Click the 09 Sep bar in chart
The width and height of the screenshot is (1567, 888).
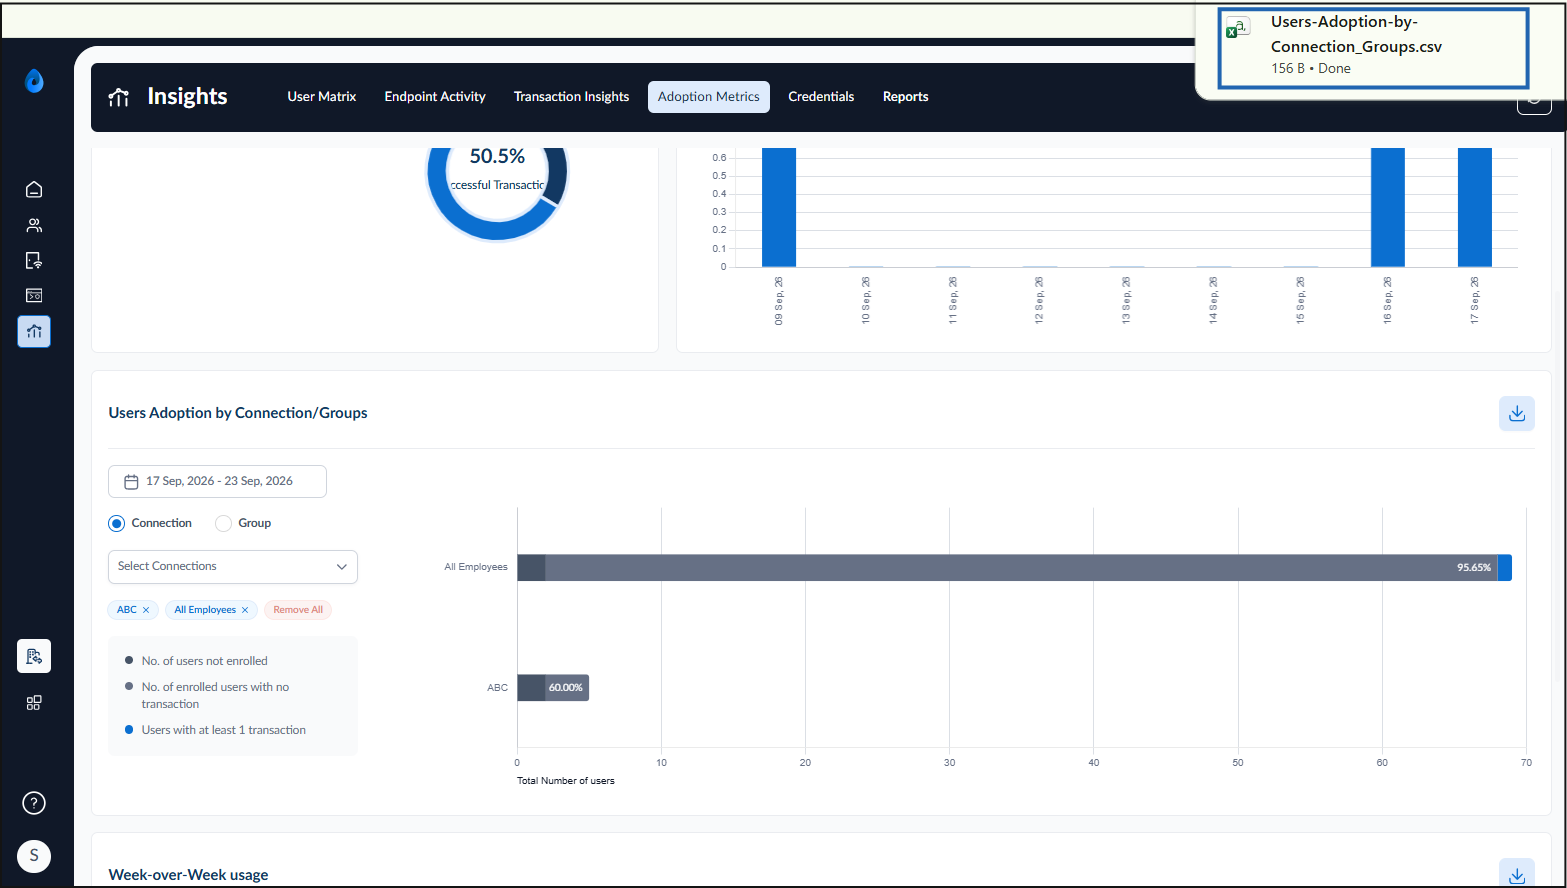point(779,207)
